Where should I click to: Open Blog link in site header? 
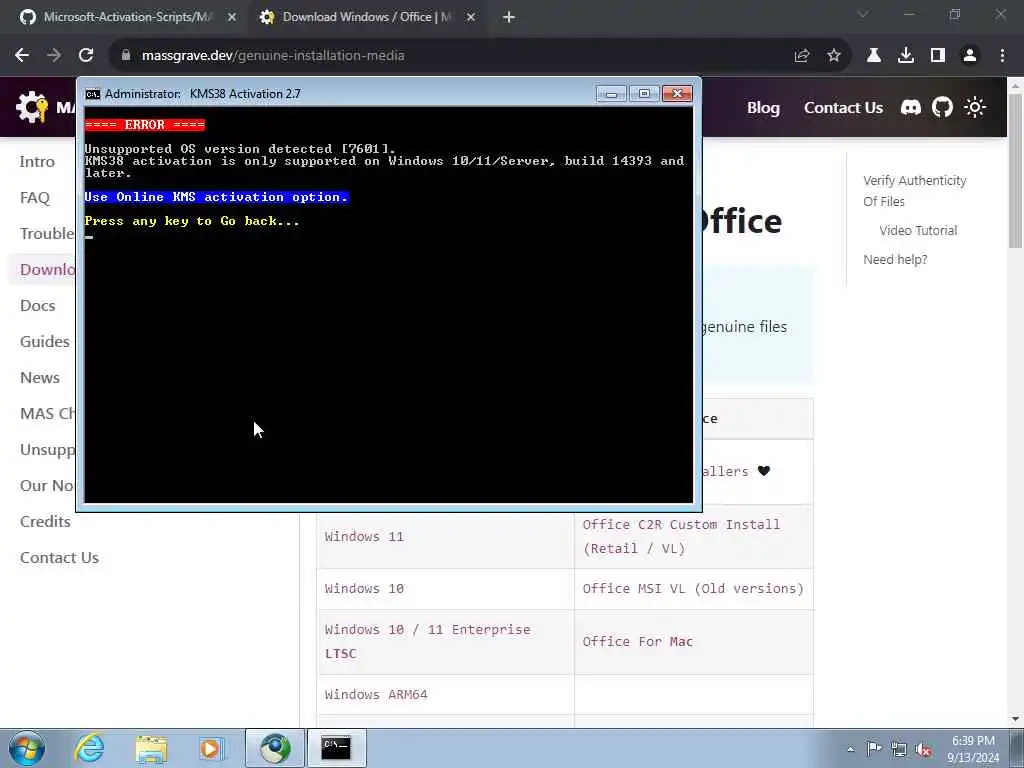[x=763, y=108]
